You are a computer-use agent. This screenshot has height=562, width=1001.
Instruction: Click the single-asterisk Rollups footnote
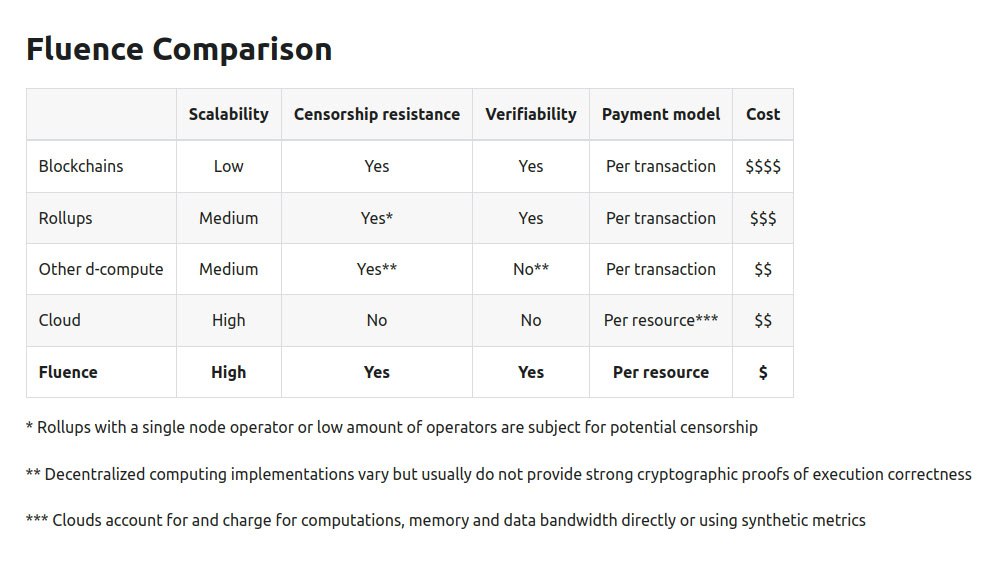(391, 427)
